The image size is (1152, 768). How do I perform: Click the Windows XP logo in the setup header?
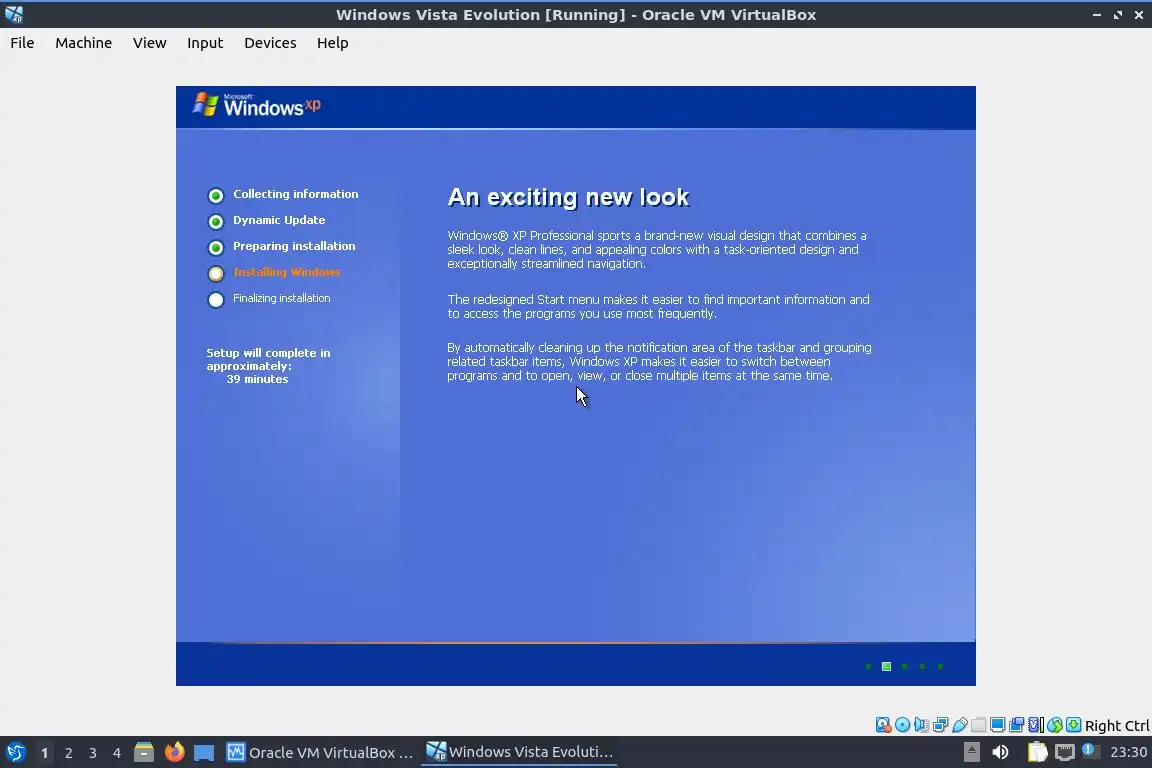[256, 105]
